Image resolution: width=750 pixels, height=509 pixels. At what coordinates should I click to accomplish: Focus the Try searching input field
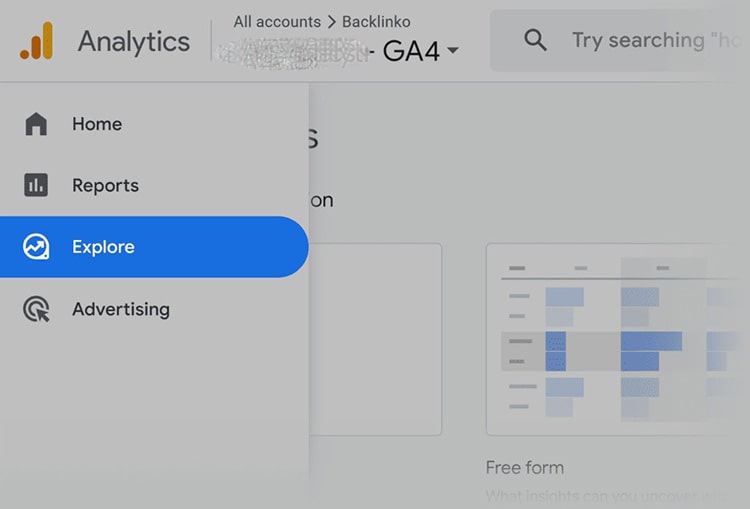pyautogui.click(x=620, y=41)
